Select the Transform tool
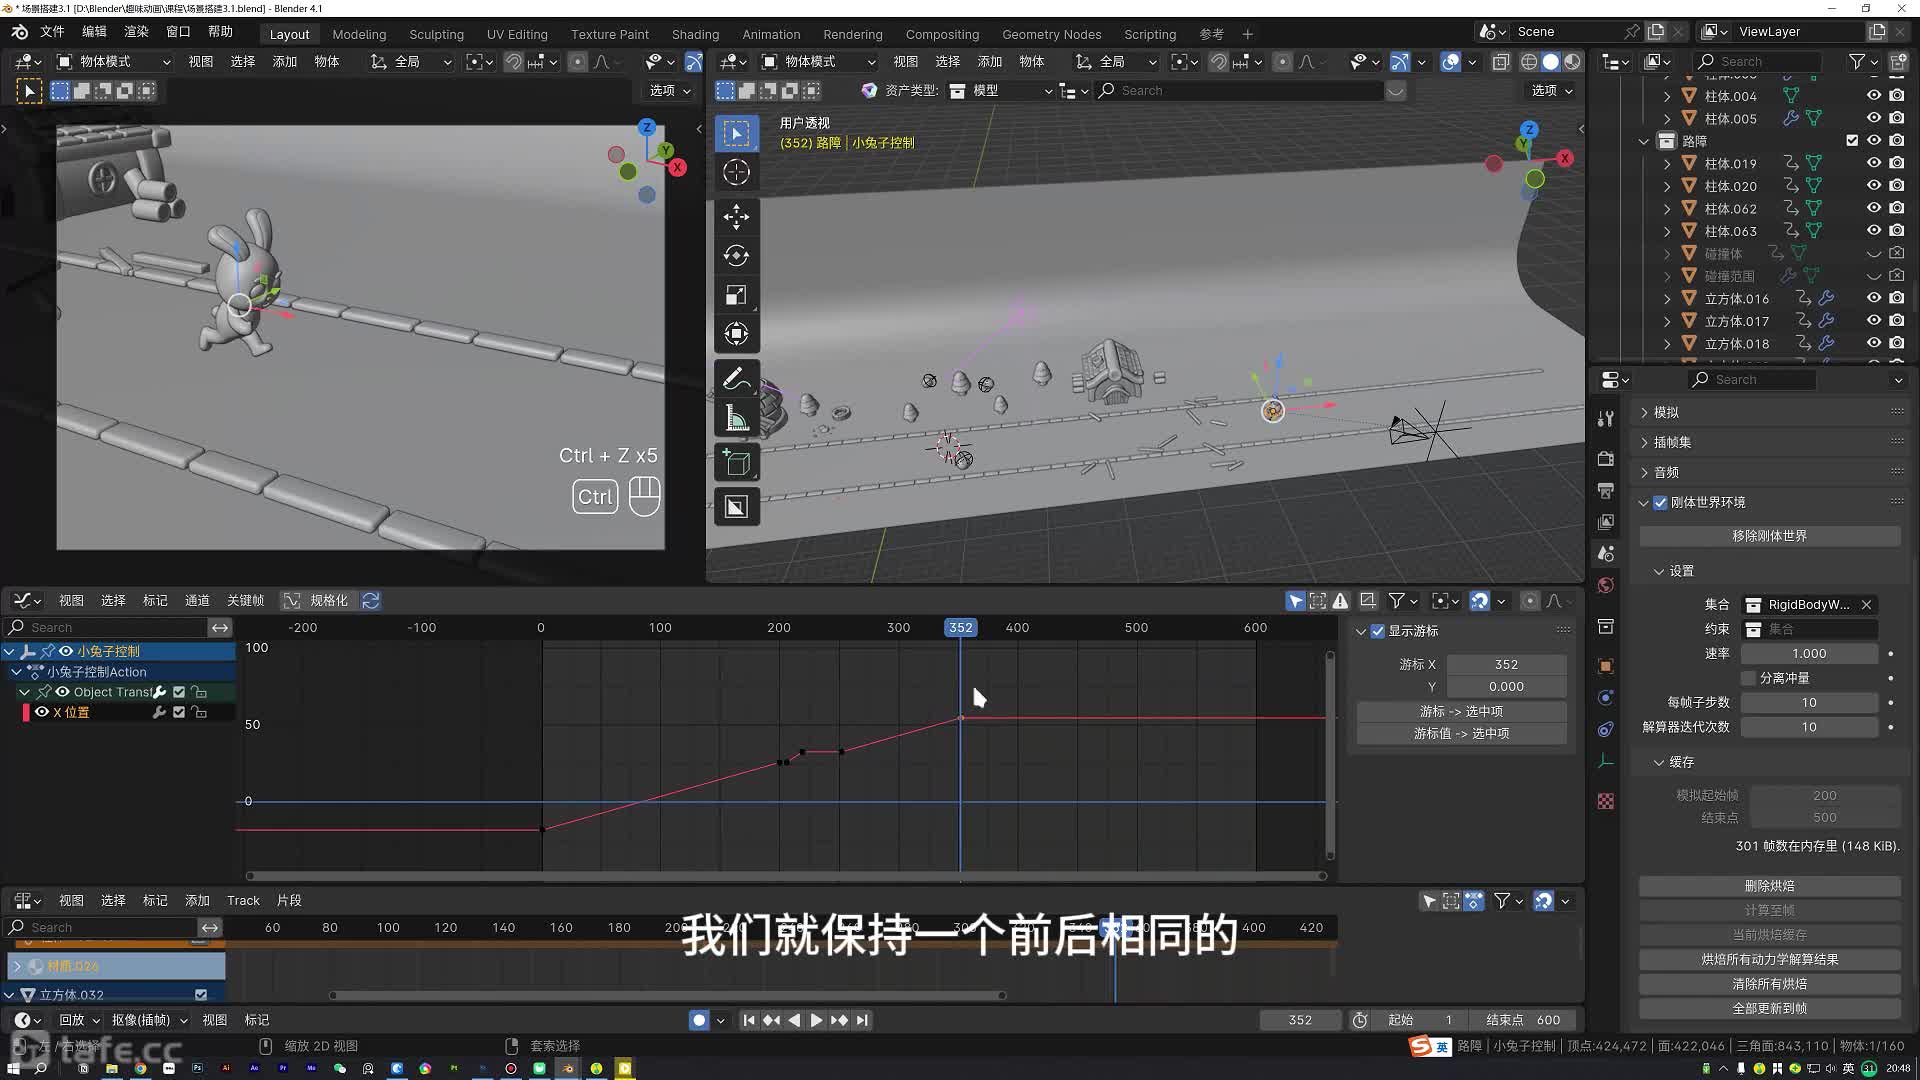Image resolution: width=1920 pixels, height=1080 pixels. (736, 334)
